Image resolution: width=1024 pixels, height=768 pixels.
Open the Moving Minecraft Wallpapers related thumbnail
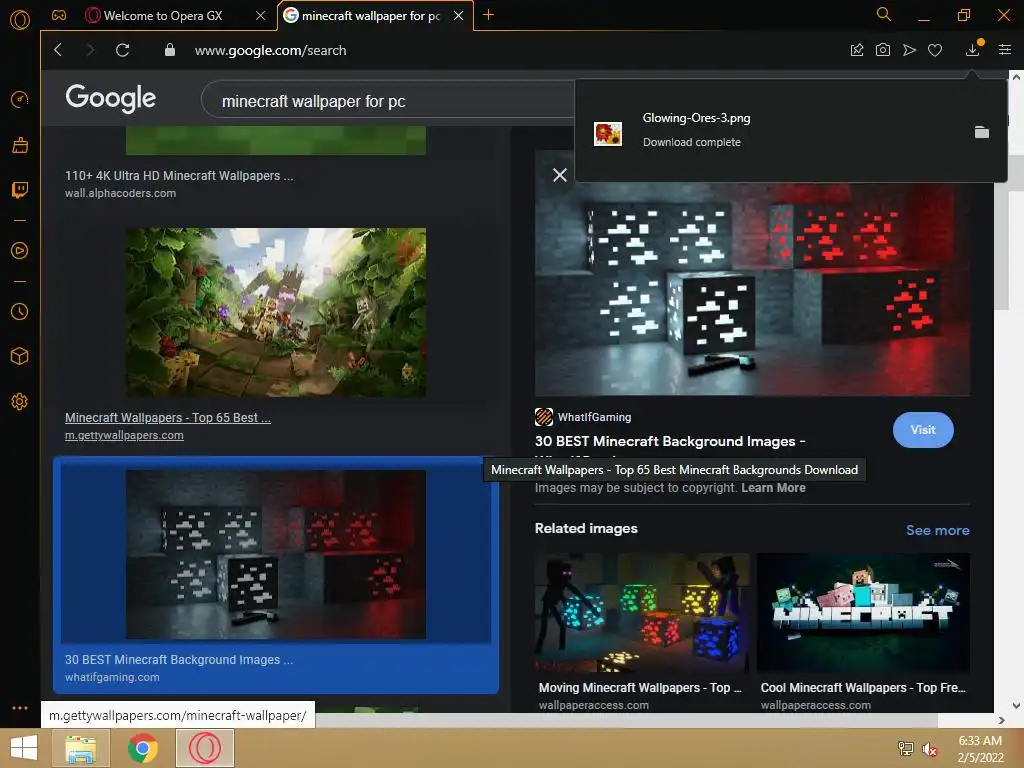click(x=641, y=613)
